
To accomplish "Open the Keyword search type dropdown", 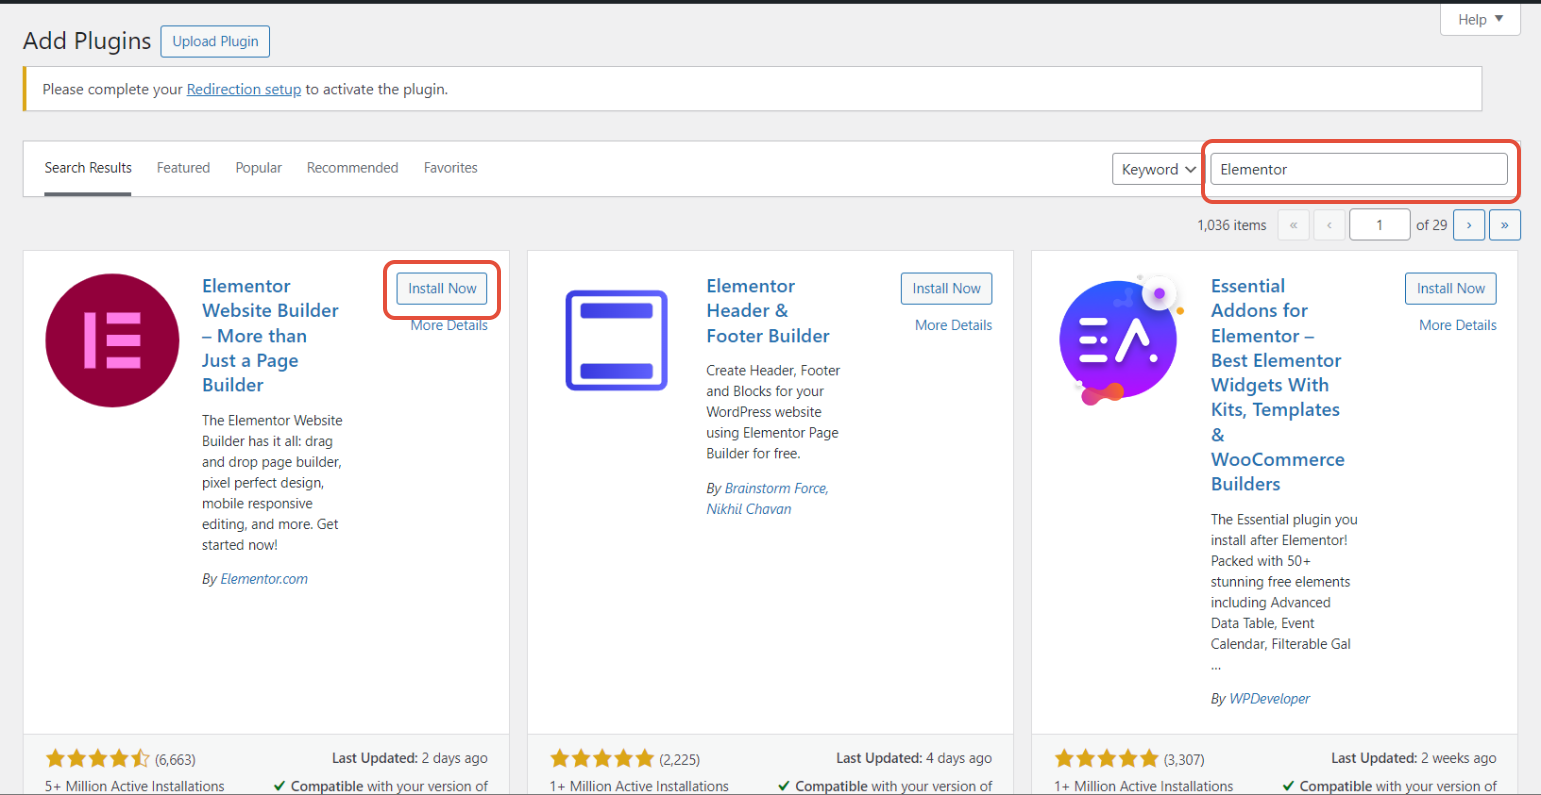I will click(1157, 169).
